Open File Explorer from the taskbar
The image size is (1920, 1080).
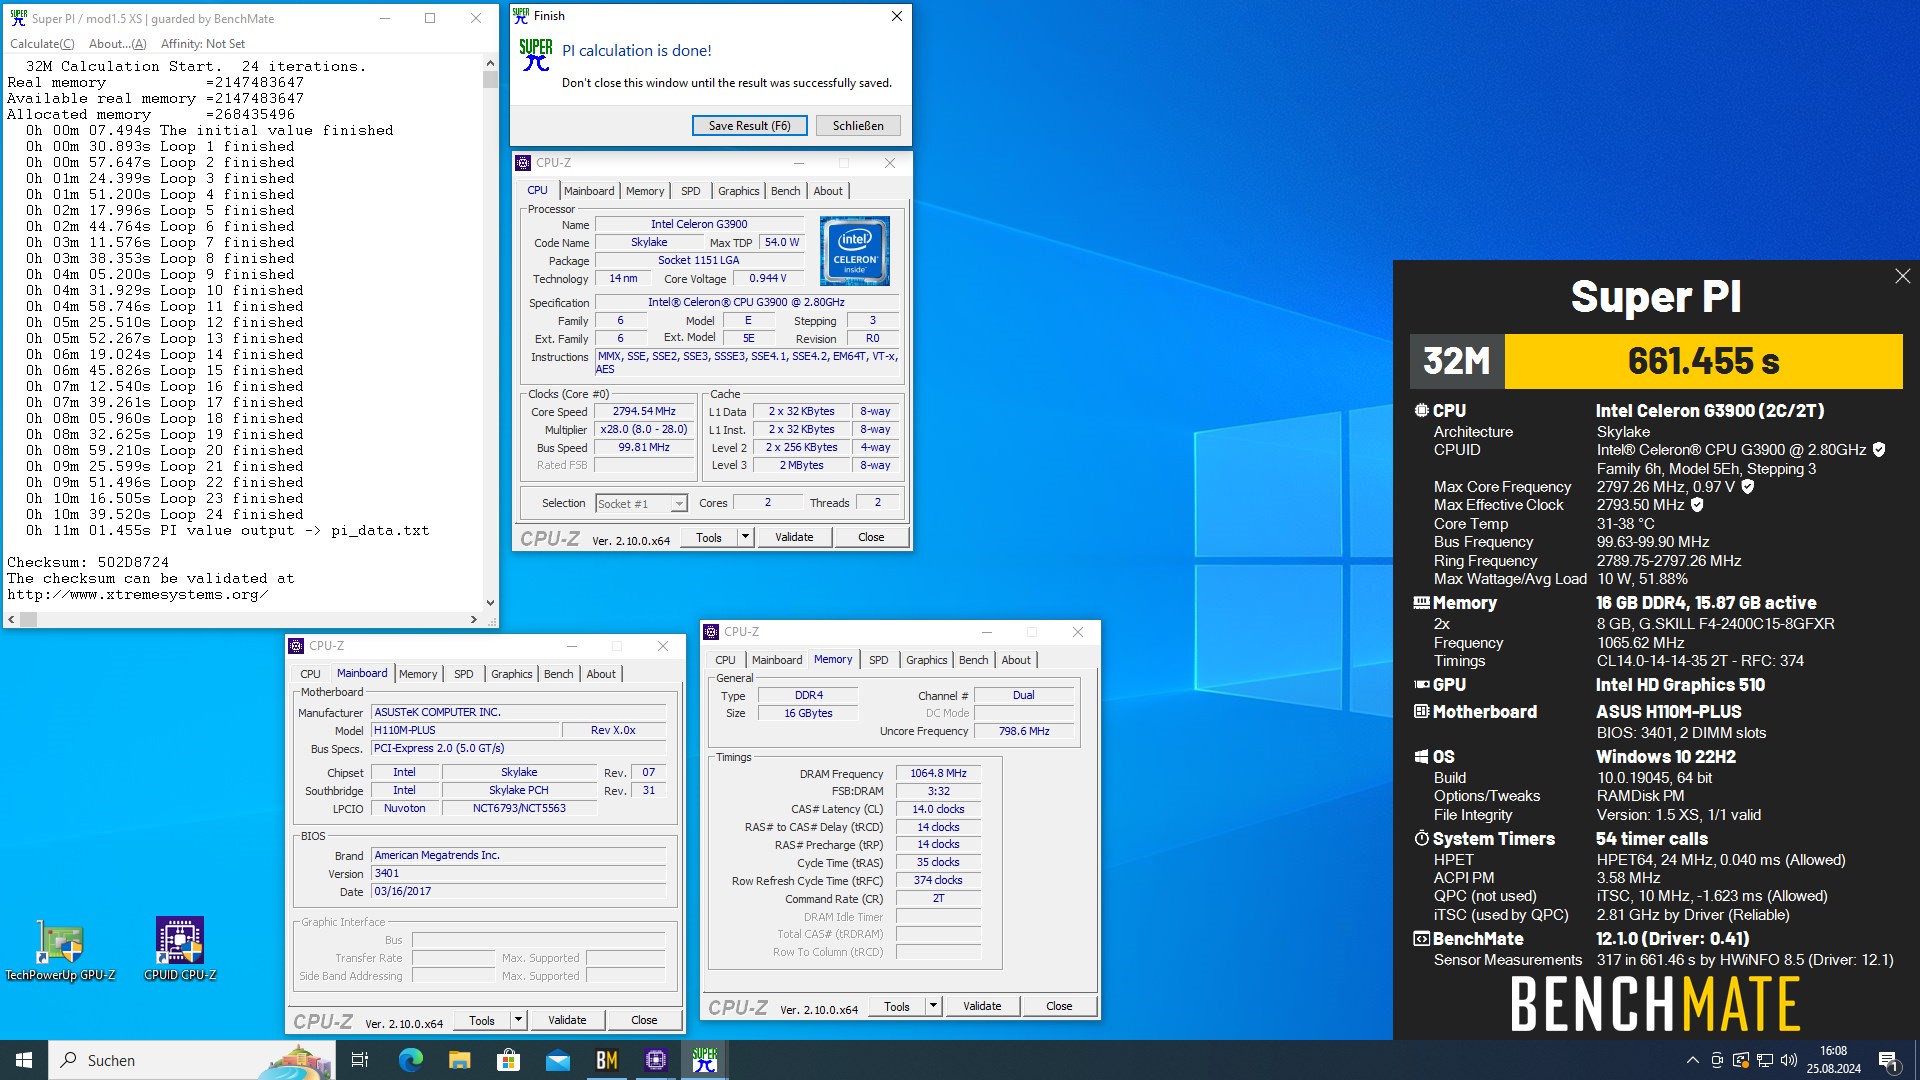(x=459, y=1060)
